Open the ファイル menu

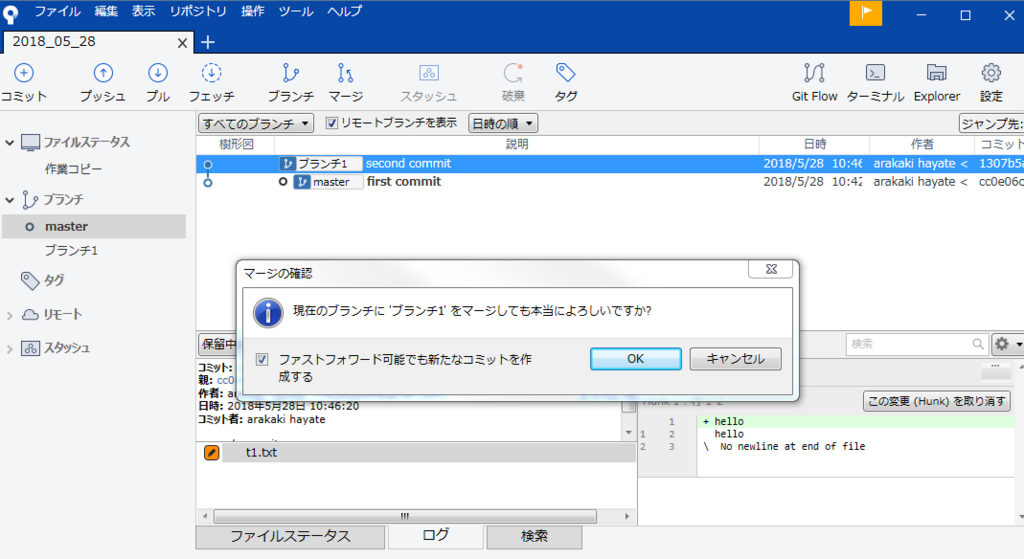57,11
